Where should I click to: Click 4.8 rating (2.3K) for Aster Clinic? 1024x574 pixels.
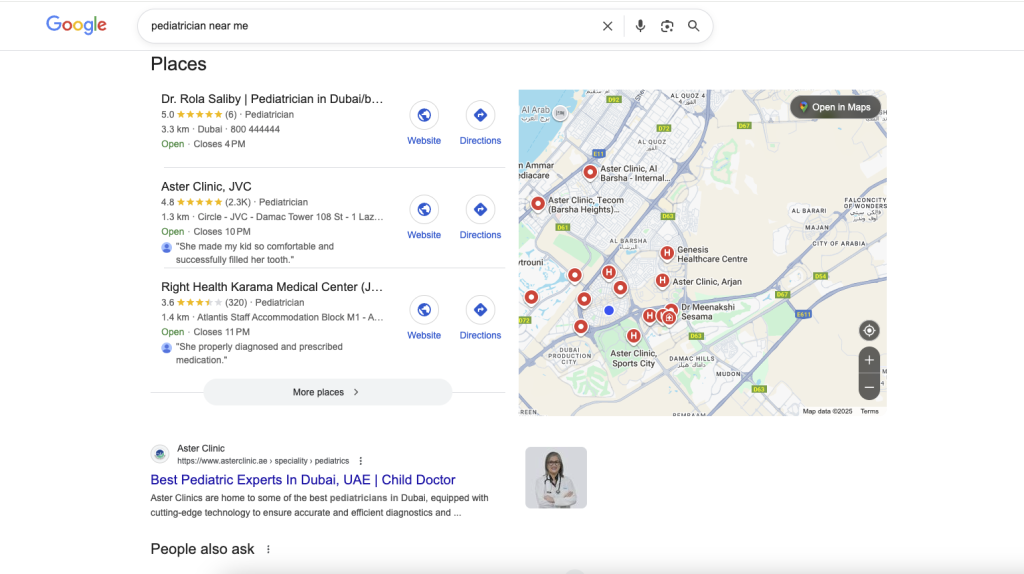click(x=206, y=202)
